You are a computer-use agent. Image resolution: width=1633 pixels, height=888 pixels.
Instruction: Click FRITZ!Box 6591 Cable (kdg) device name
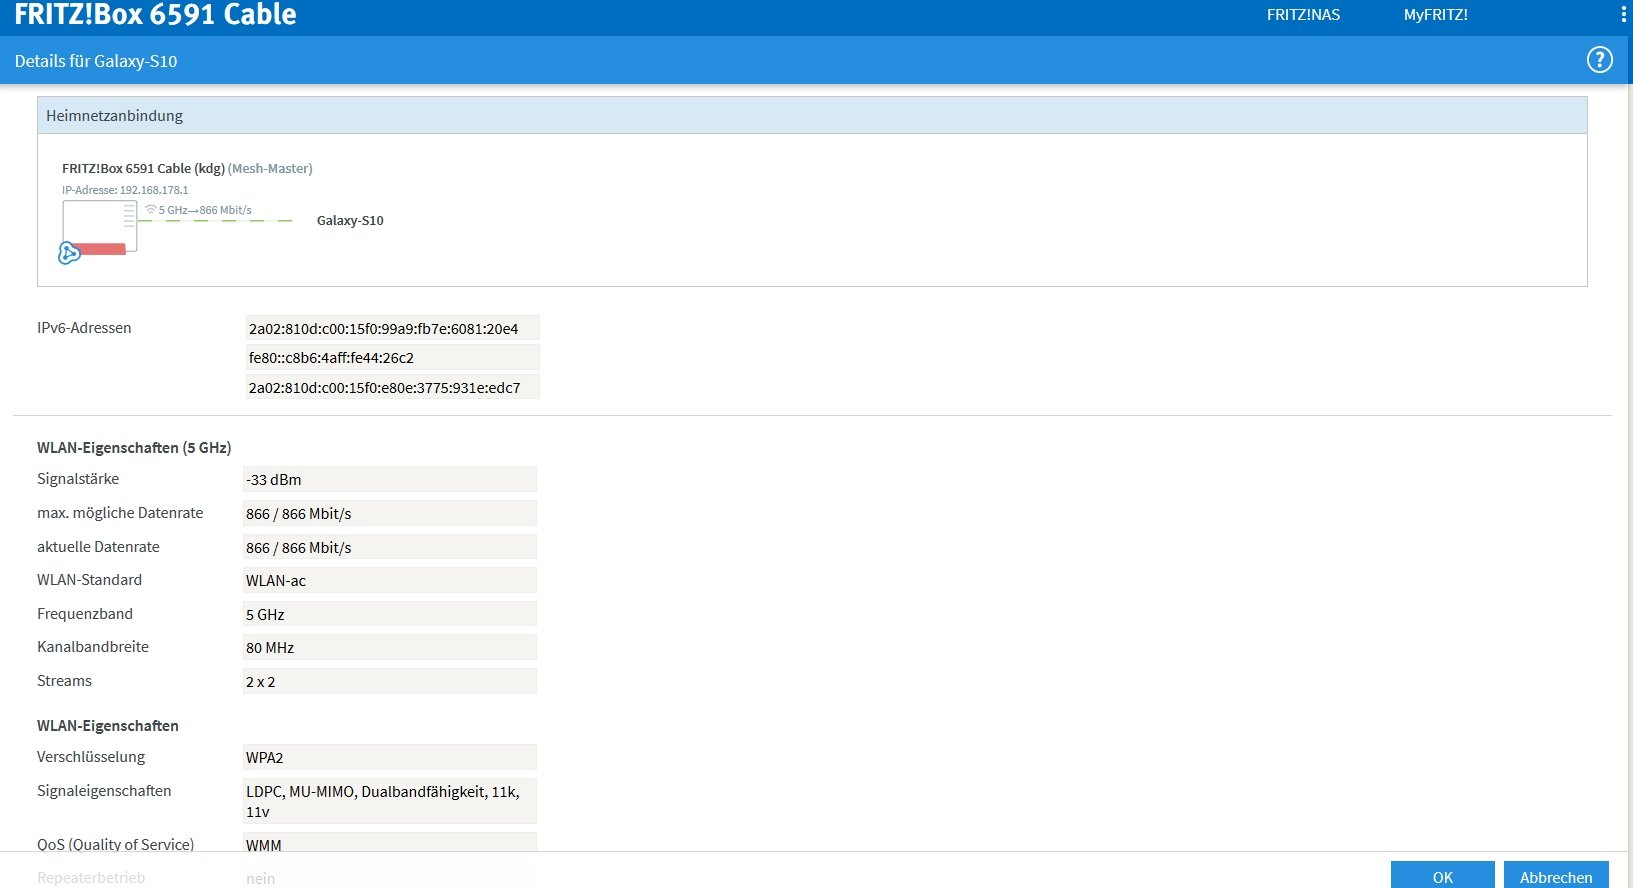(x=143, y=168)
